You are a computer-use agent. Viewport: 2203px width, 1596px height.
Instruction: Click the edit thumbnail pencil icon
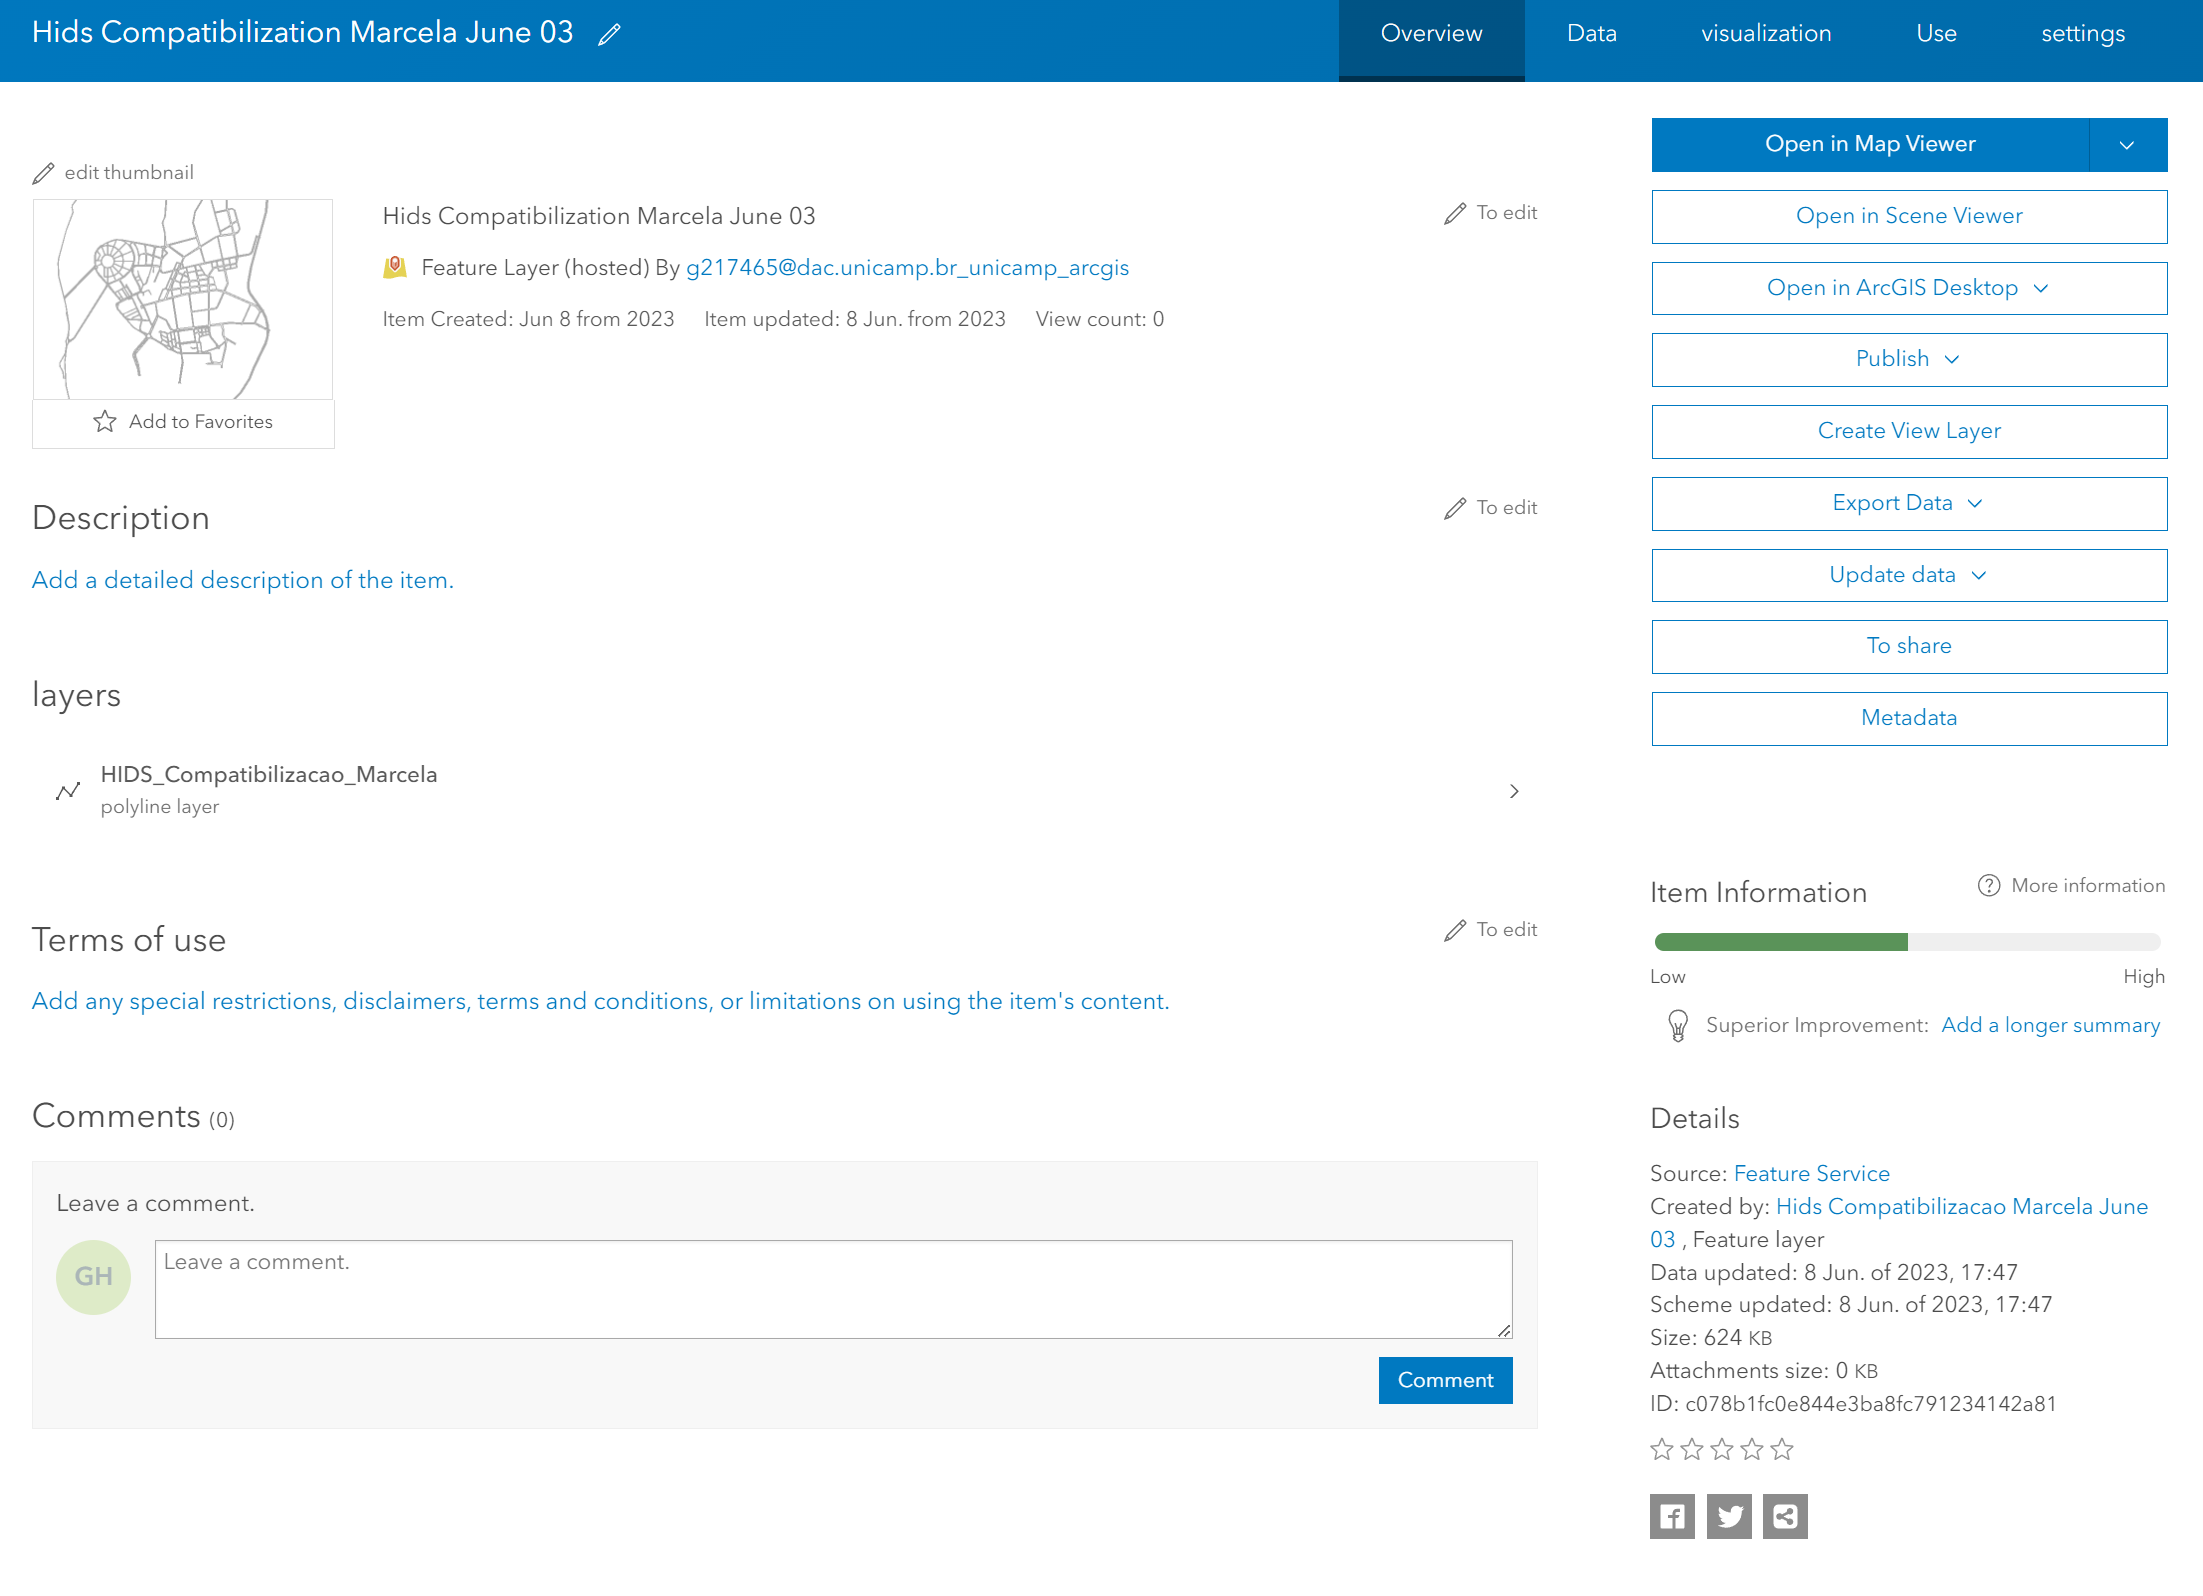tap(43, 173)
